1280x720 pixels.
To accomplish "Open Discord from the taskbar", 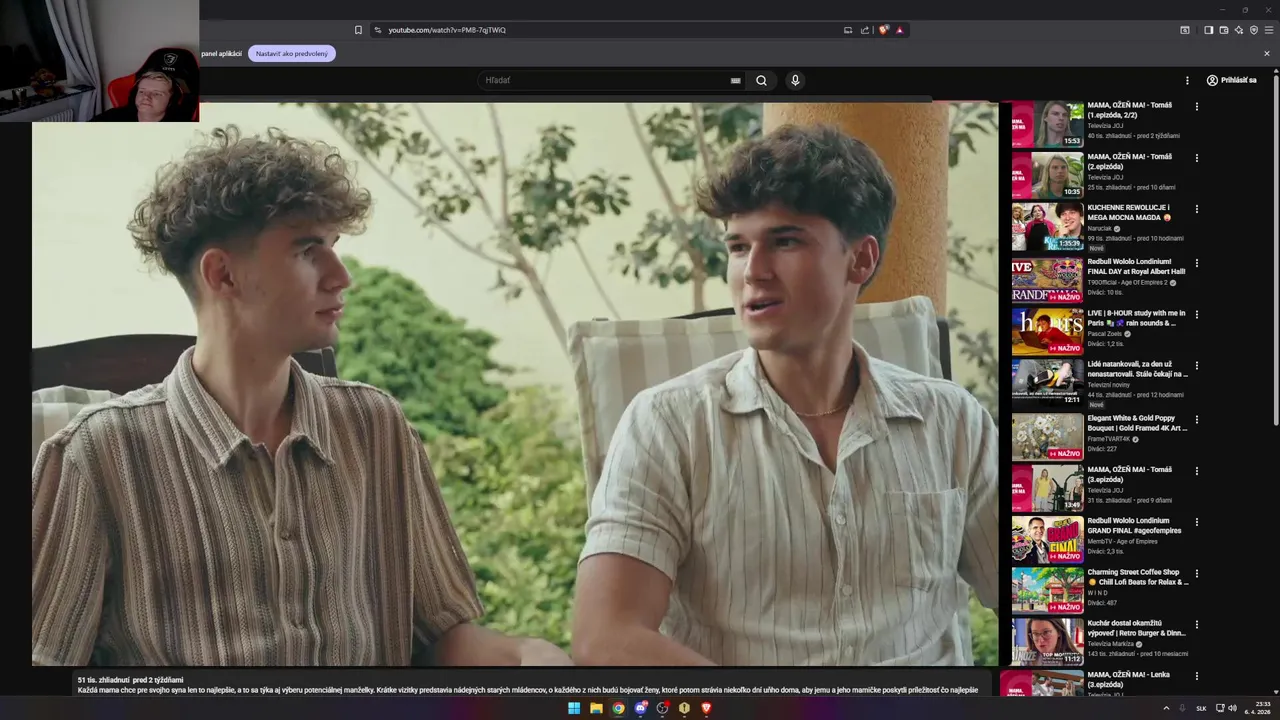I will (x=640, y=708).
